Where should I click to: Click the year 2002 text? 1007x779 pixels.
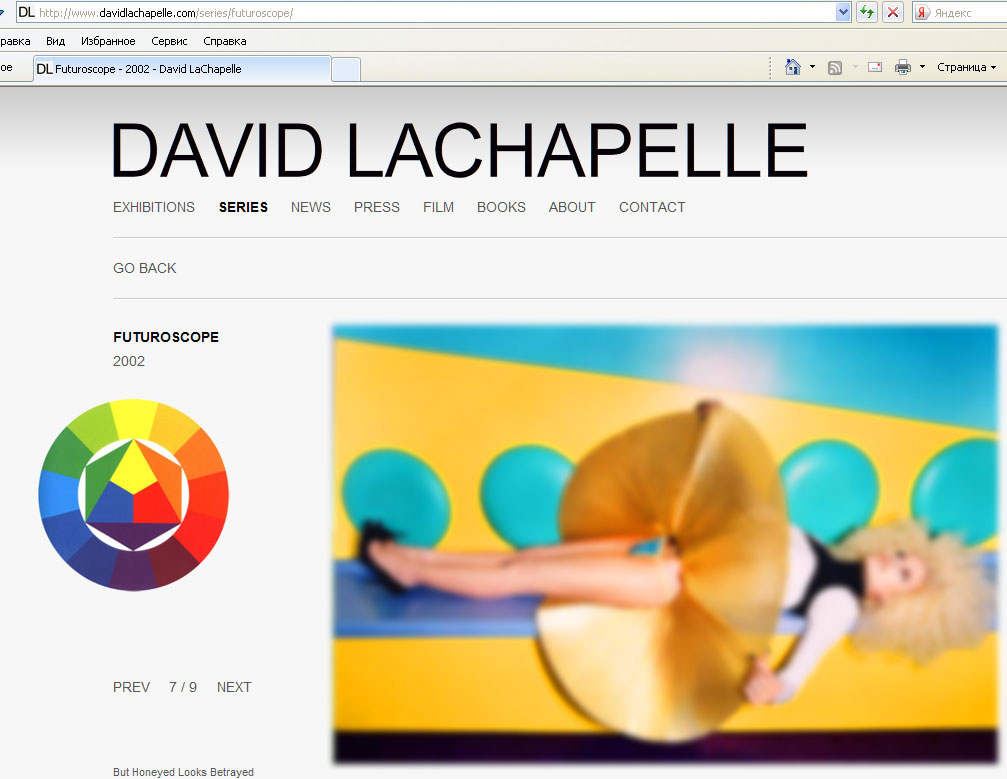pyautogui.click(x=129, y=361)
